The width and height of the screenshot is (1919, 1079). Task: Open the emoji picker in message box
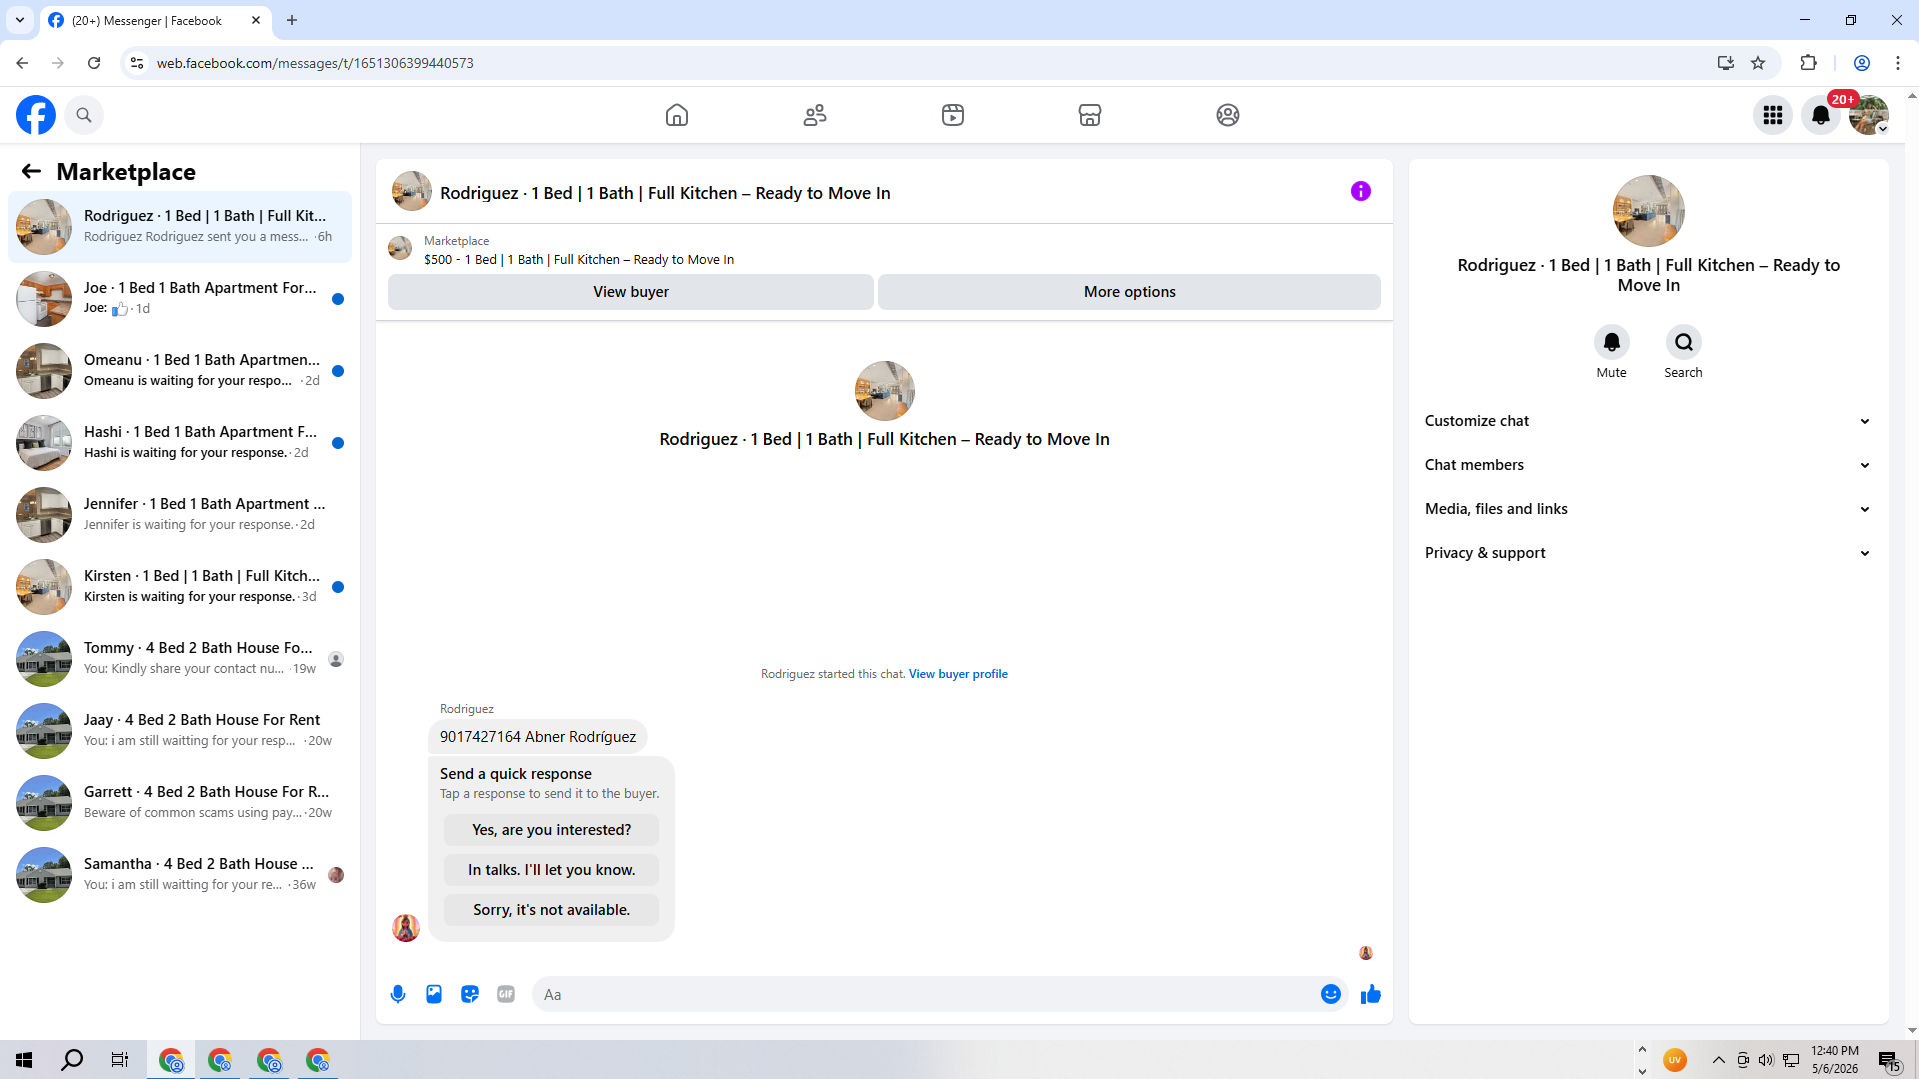tap(1331, 994)
